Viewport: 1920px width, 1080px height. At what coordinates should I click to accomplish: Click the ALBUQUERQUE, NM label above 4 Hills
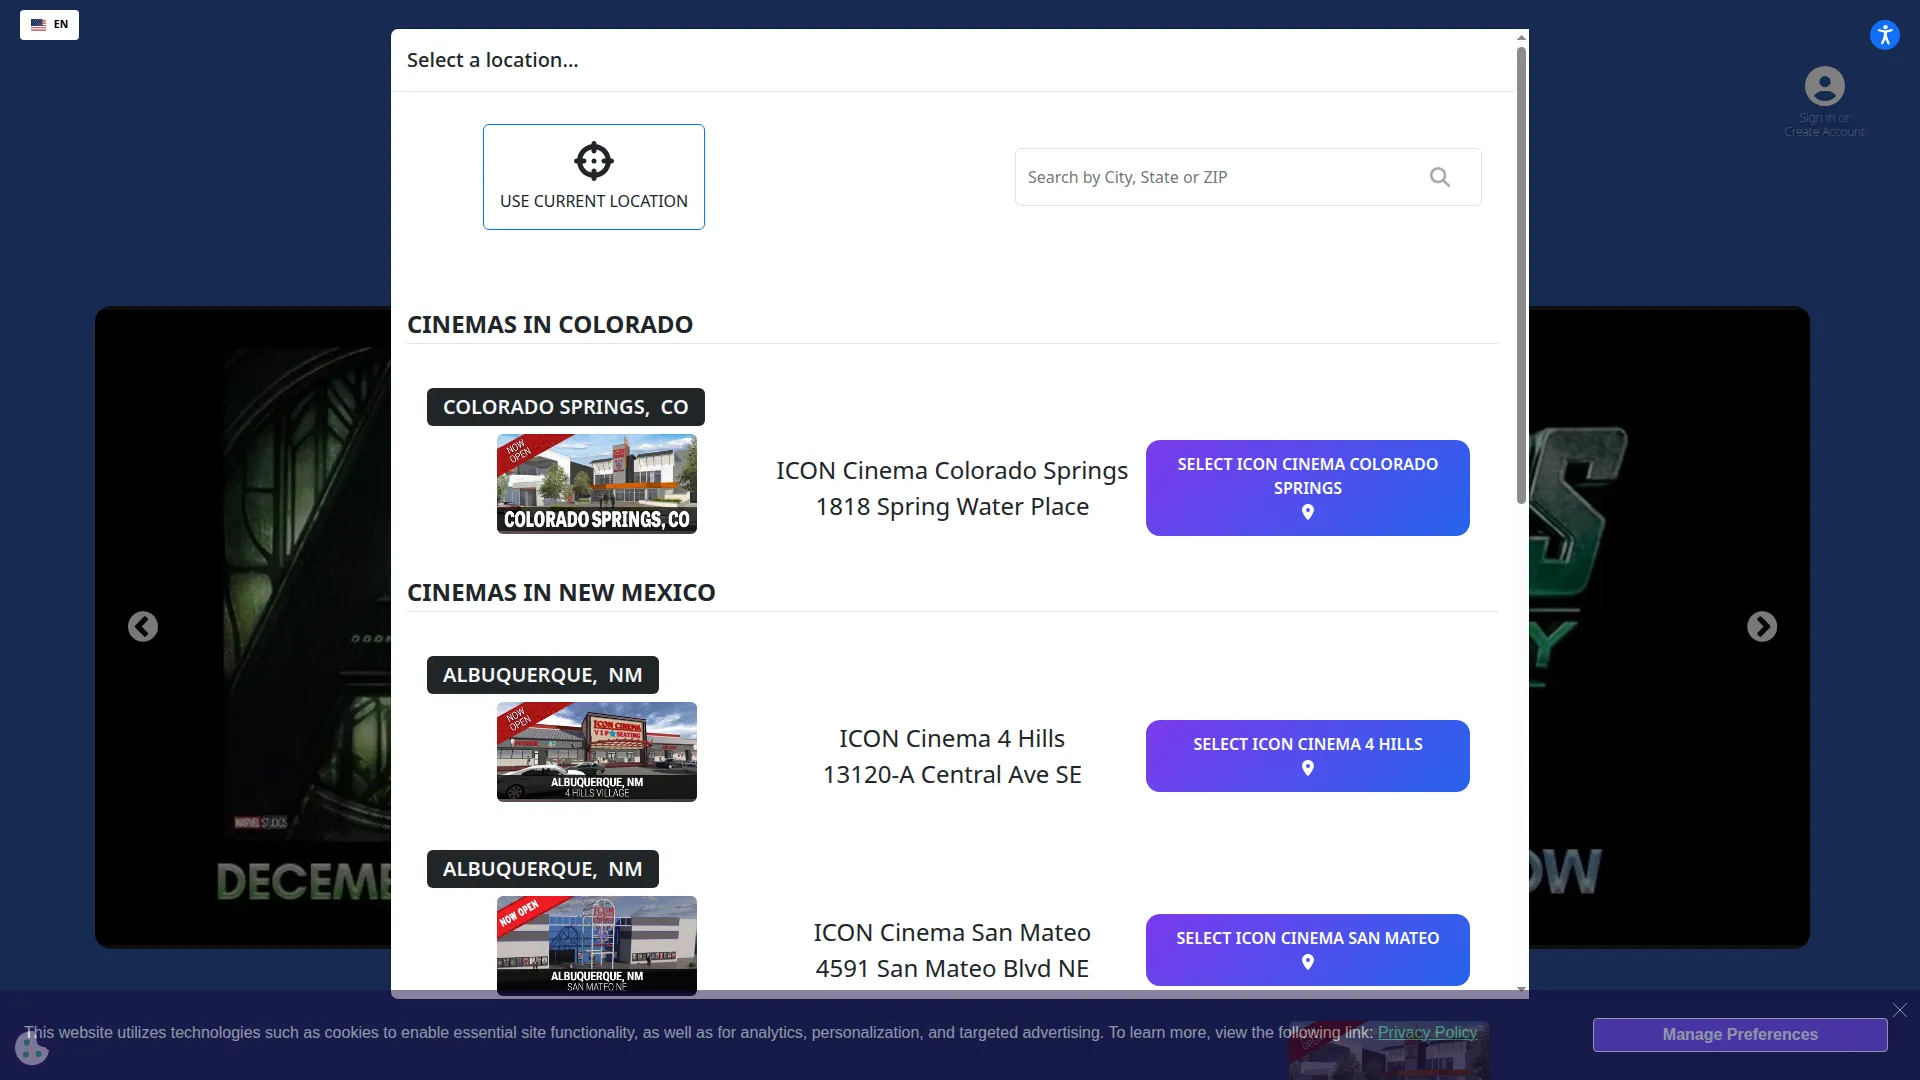[543, 675]
